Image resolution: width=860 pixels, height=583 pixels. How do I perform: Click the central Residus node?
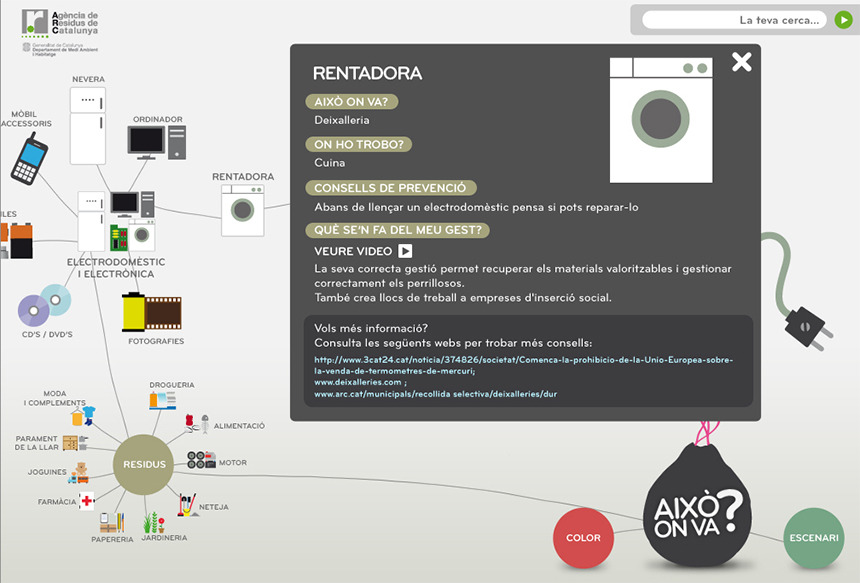(x=144, y=465)
